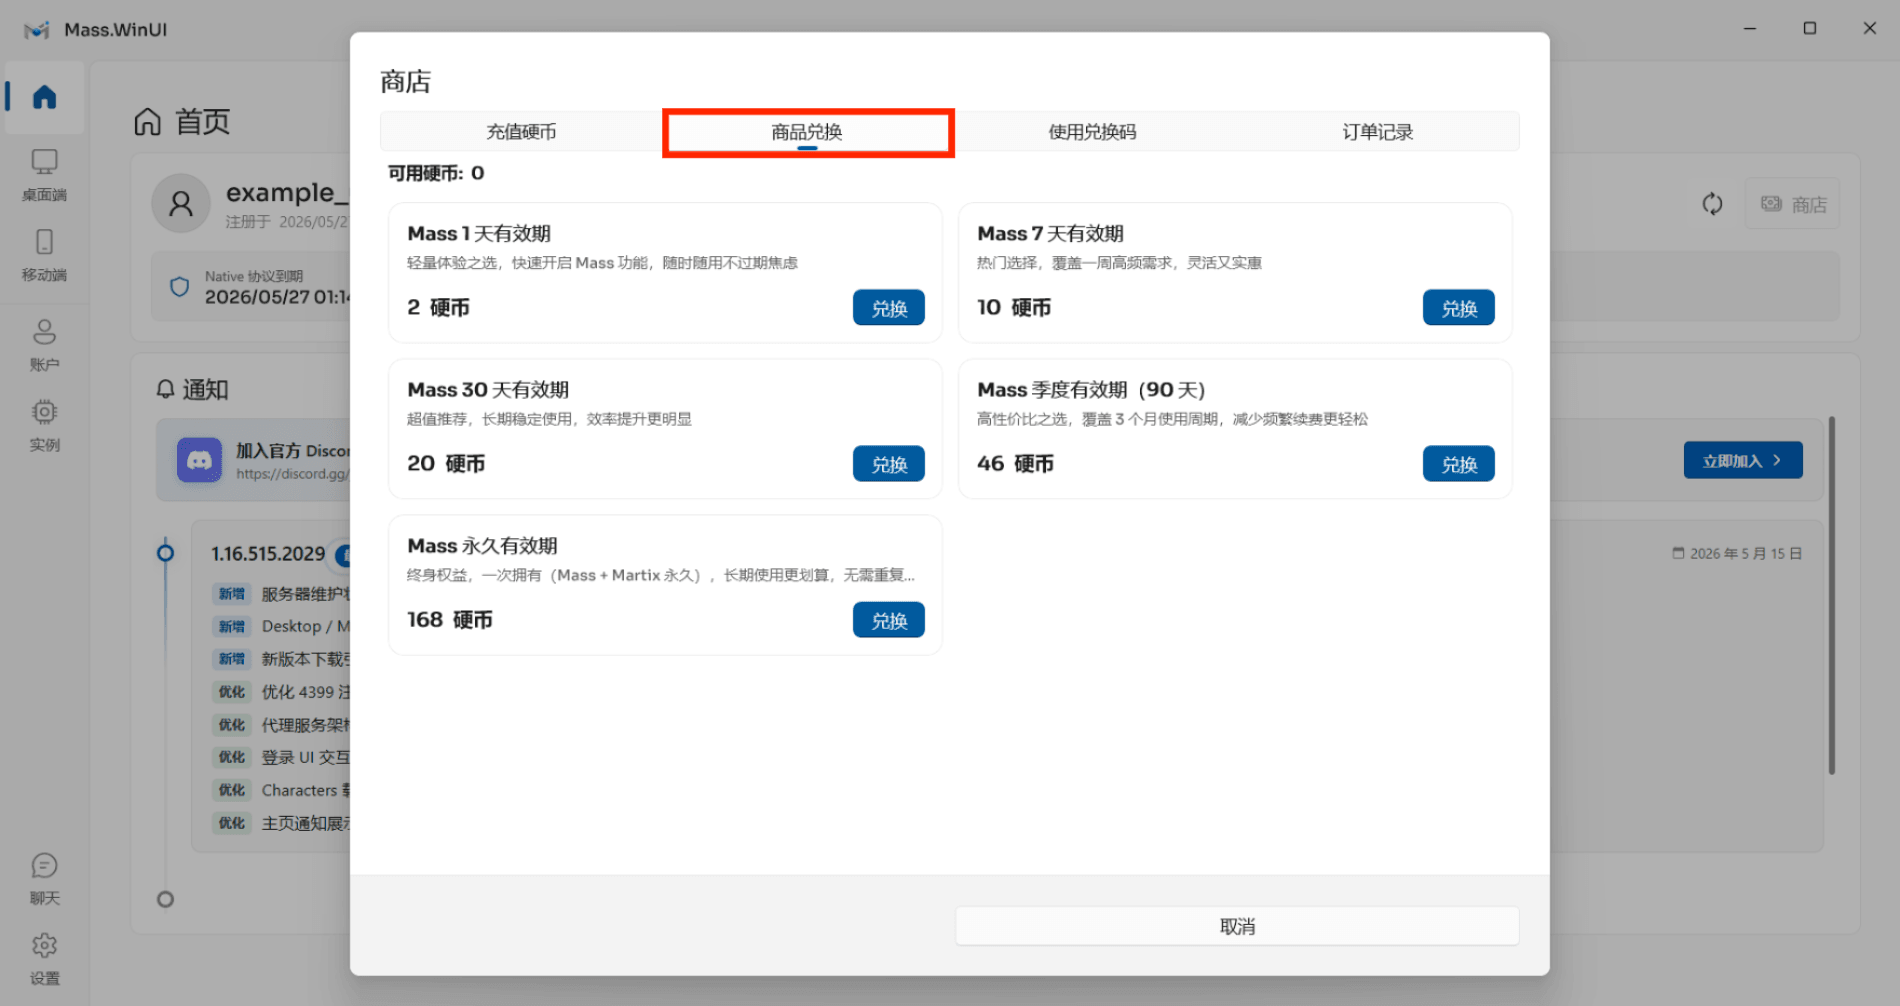Click the user avatar icon

point(181,204)
